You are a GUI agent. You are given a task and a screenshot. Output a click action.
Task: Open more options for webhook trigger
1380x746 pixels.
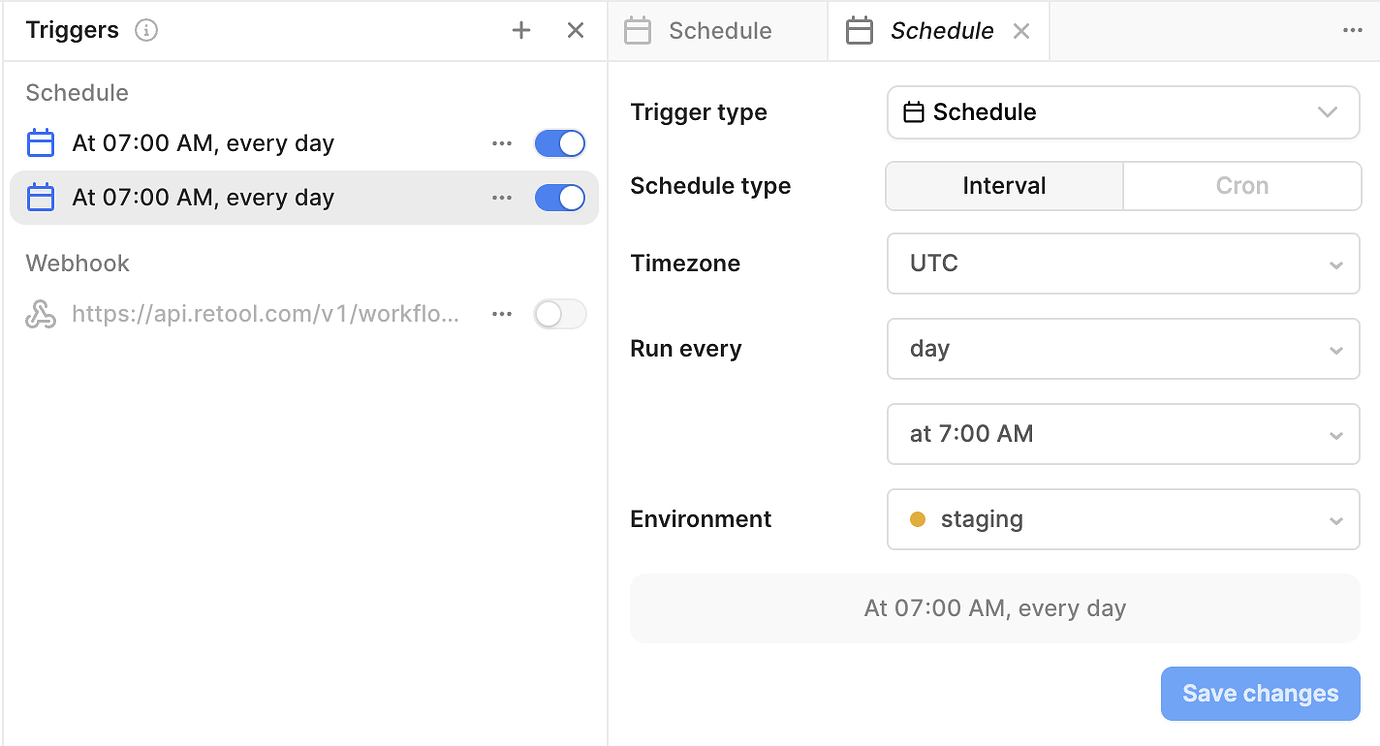point(502,315)
